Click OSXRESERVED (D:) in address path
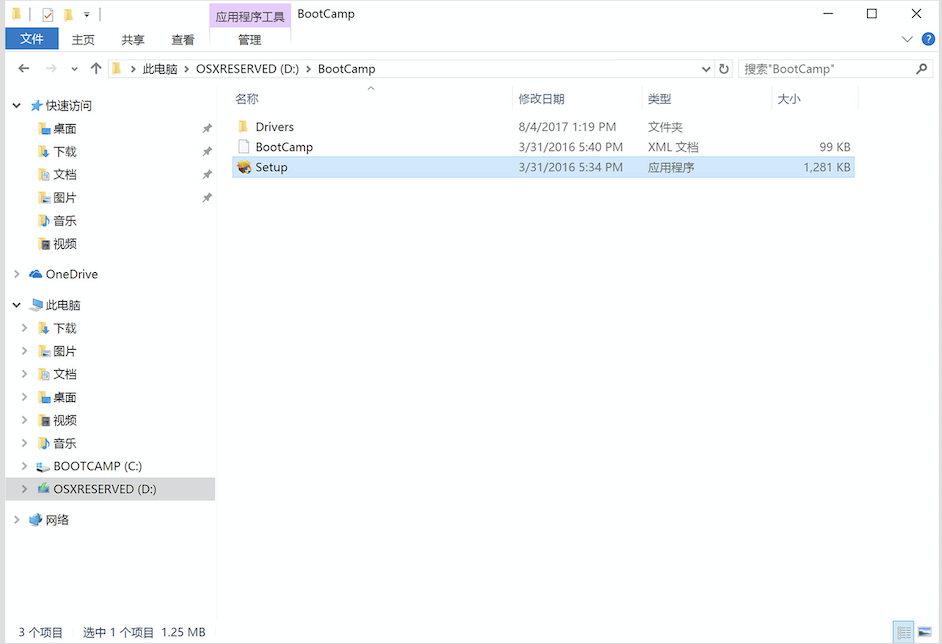This screenshot has width=942, height=644. [x=248, y=69]
